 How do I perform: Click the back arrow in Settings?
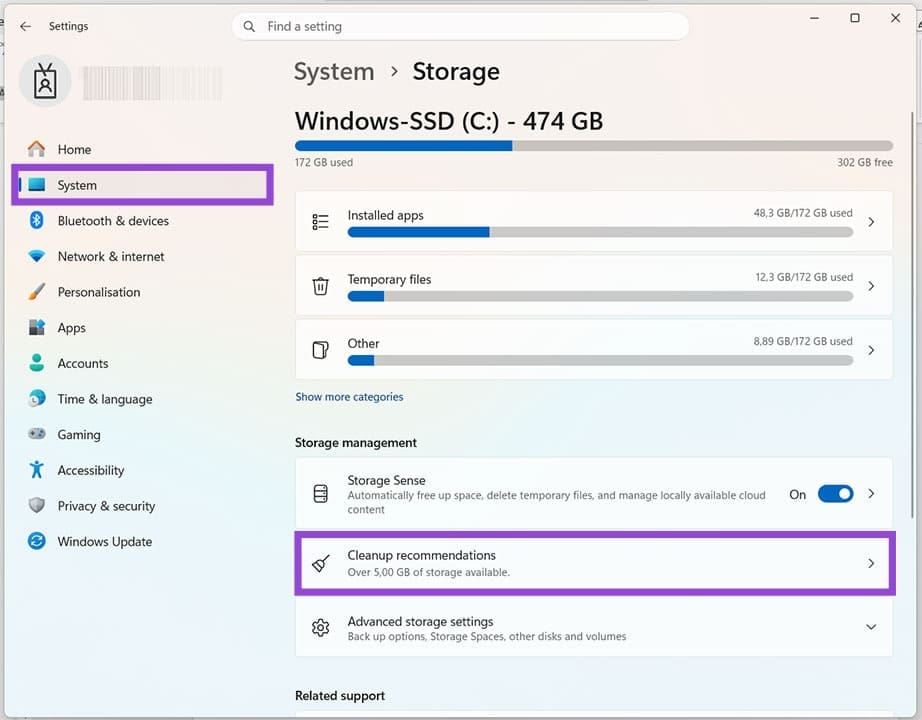point(26,26)
